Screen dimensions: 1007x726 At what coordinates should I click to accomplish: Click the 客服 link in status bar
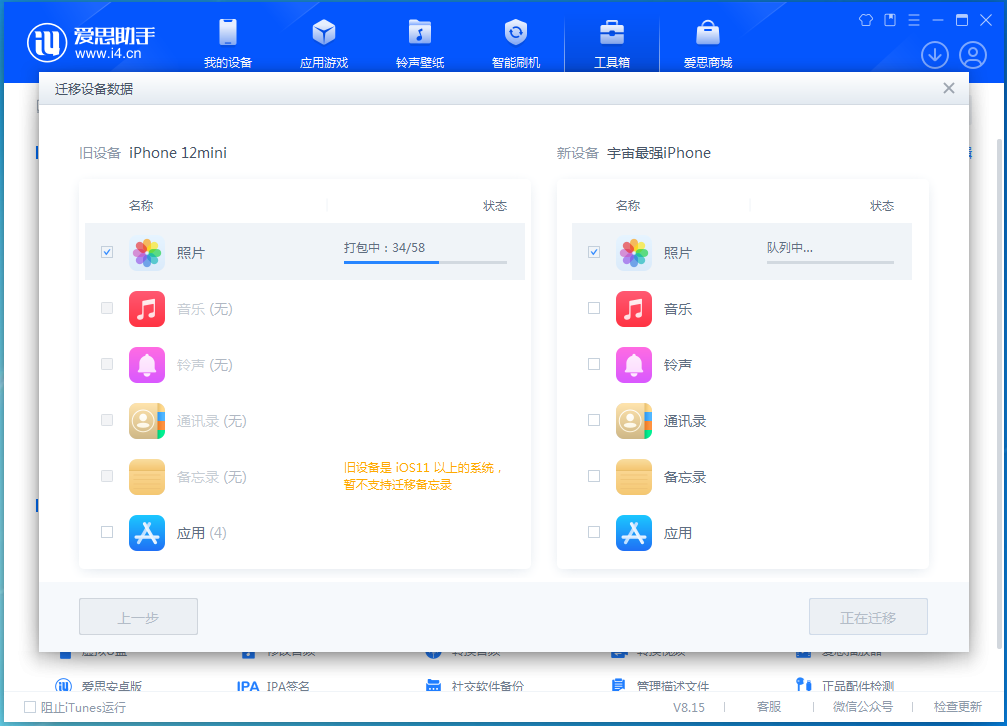(769, 707)
